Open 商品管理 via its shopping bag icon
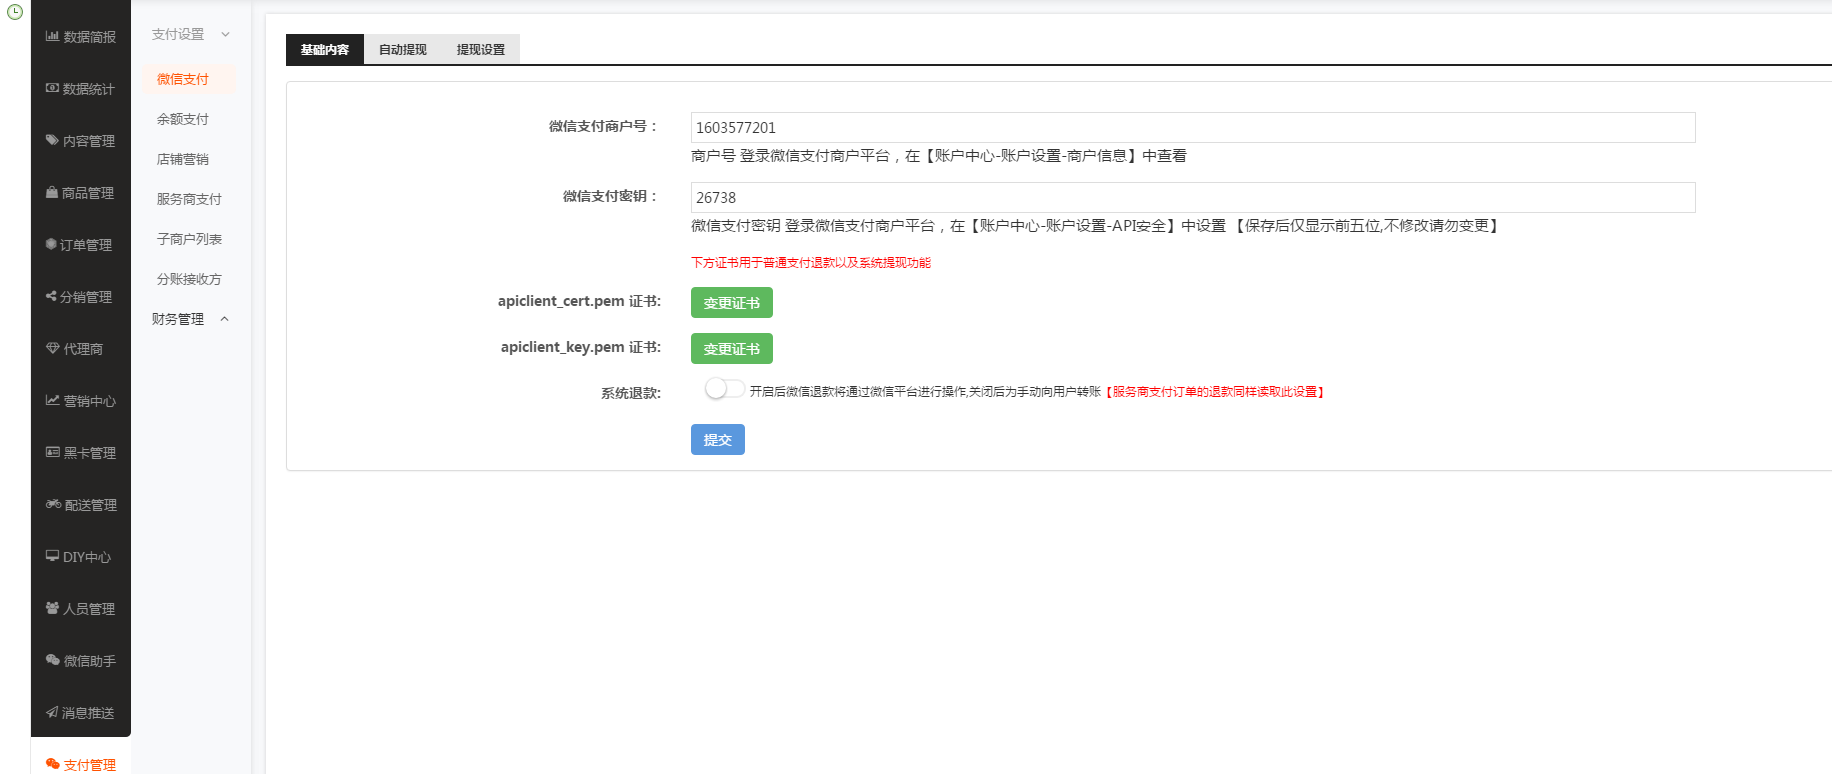The image size is (1832, 774). (52, 192)
